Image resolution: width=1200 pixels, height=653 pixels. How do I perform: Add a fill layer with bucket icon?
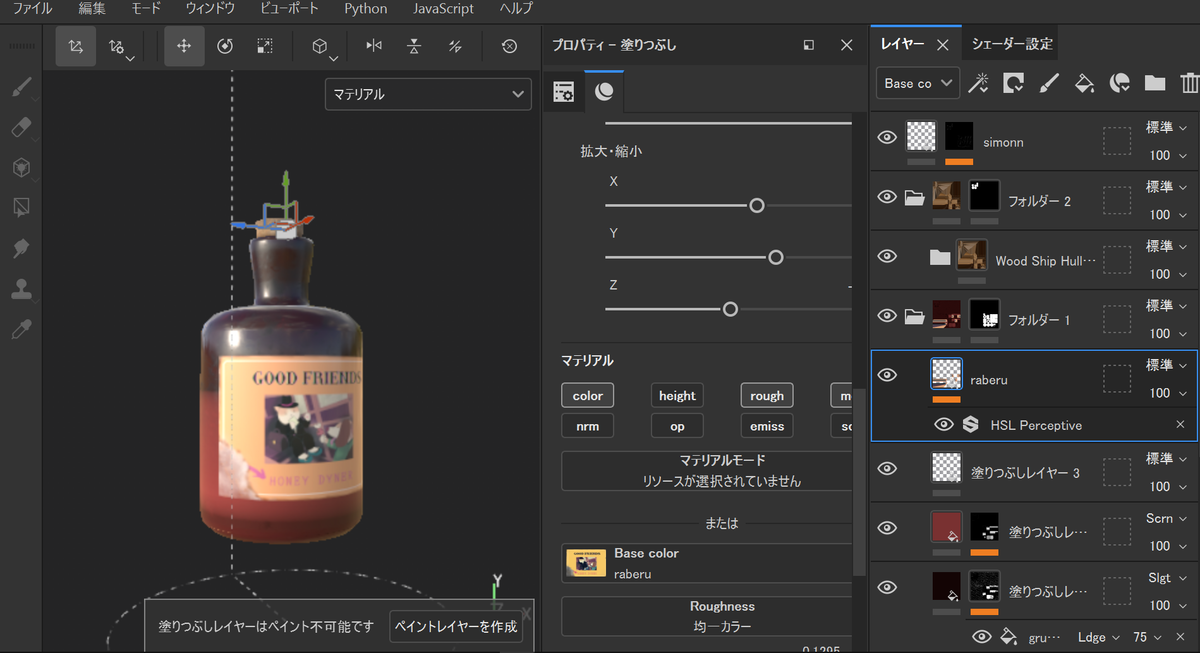tap(1084, 83)
